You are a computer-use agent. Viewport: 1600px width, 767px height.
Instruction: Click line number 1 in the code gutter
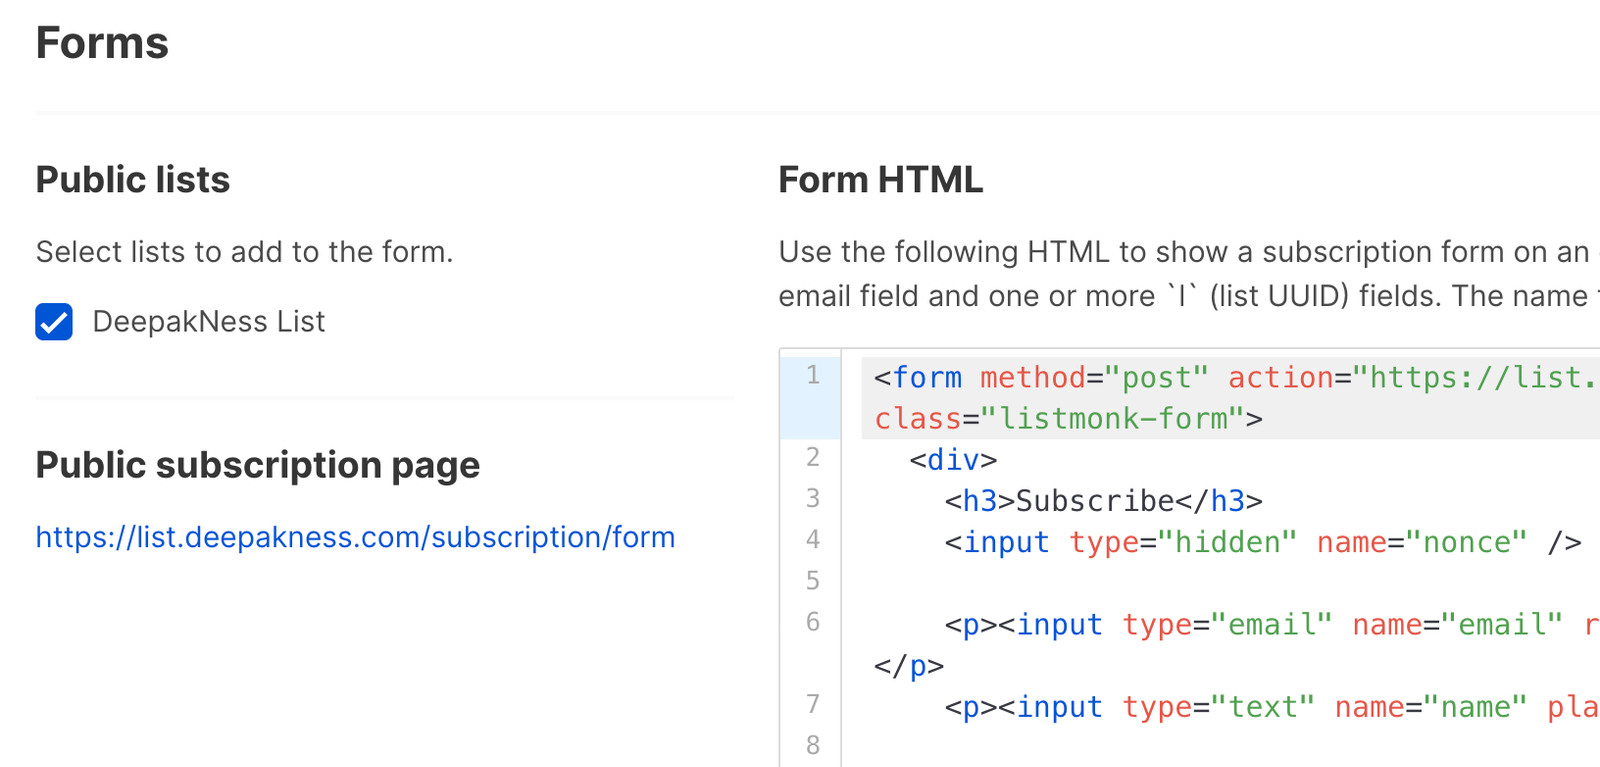click(x=812, y=376)
